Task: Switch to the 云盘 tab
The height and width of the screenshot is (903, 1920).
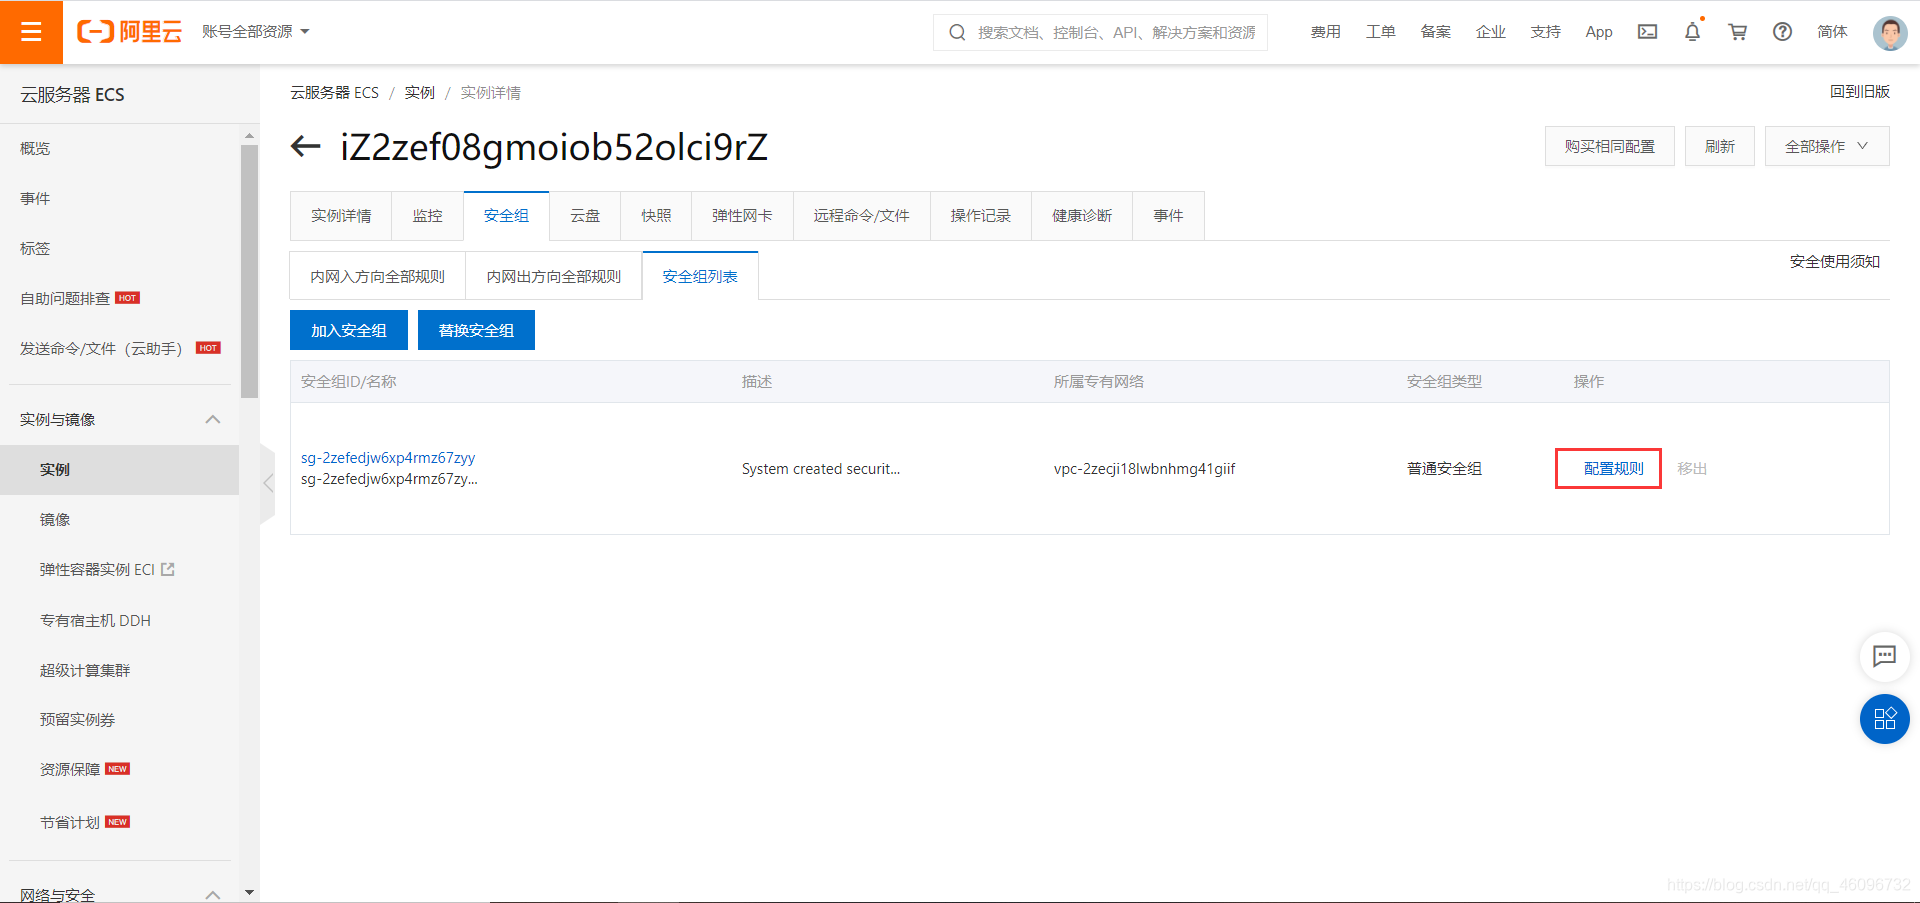Action: click(585, 216)
